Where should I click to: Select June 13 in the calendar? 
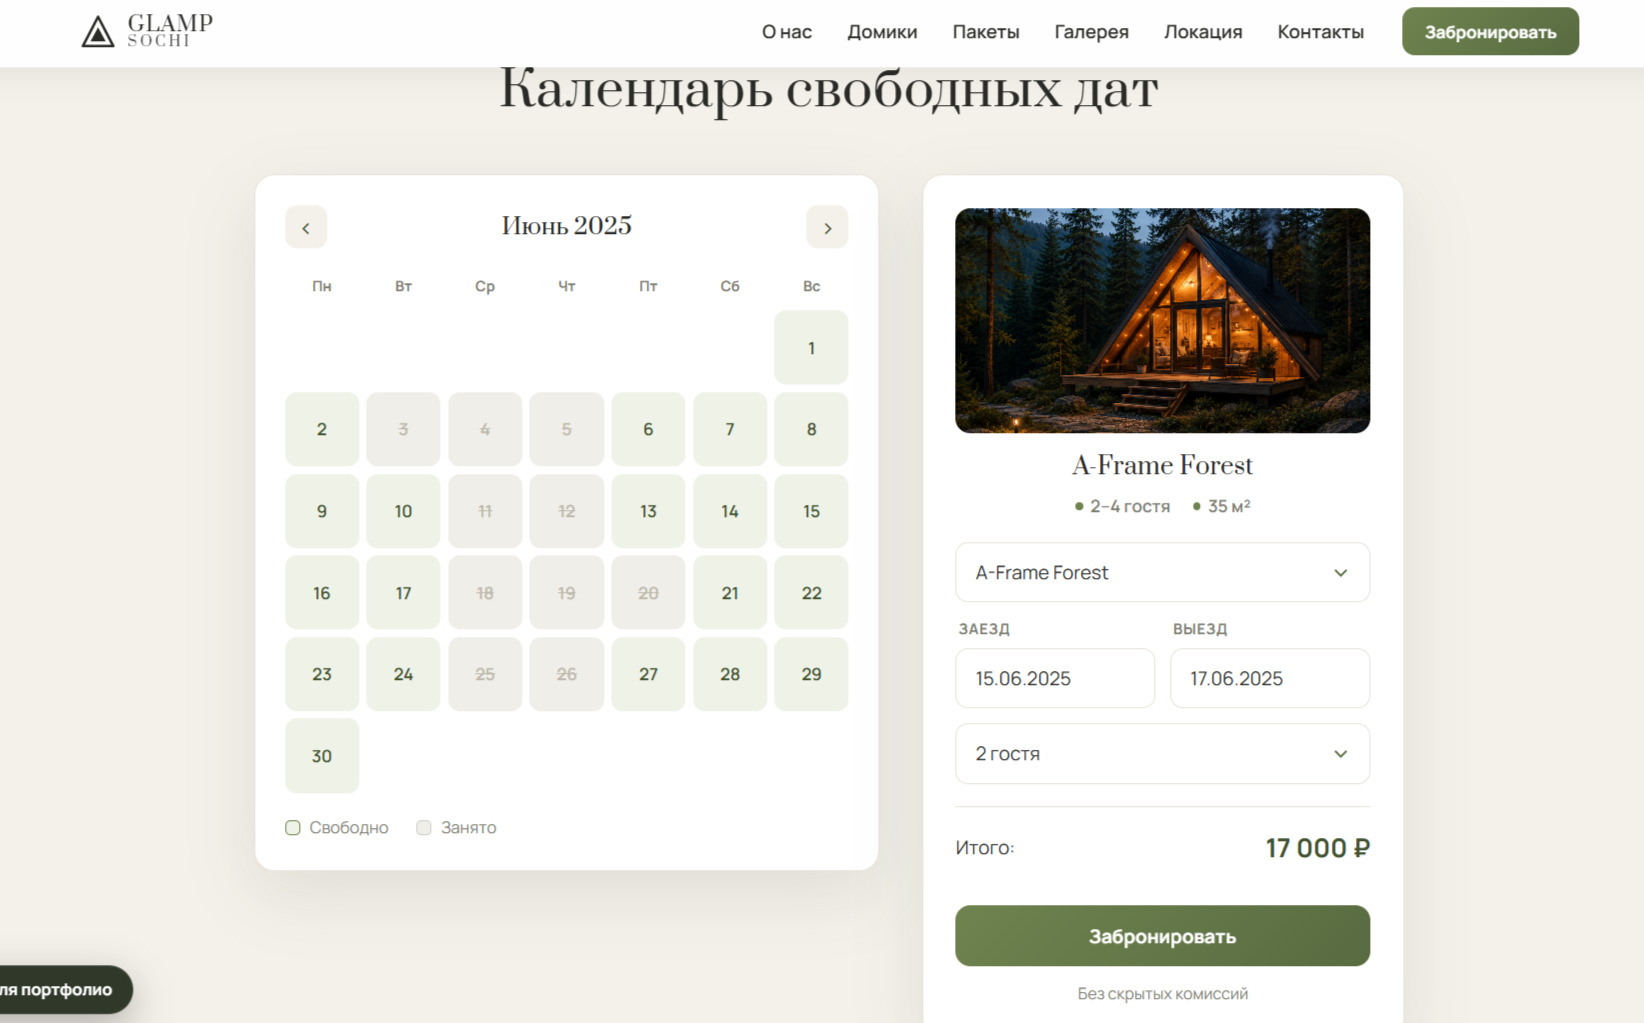click(x=648, y=511)
